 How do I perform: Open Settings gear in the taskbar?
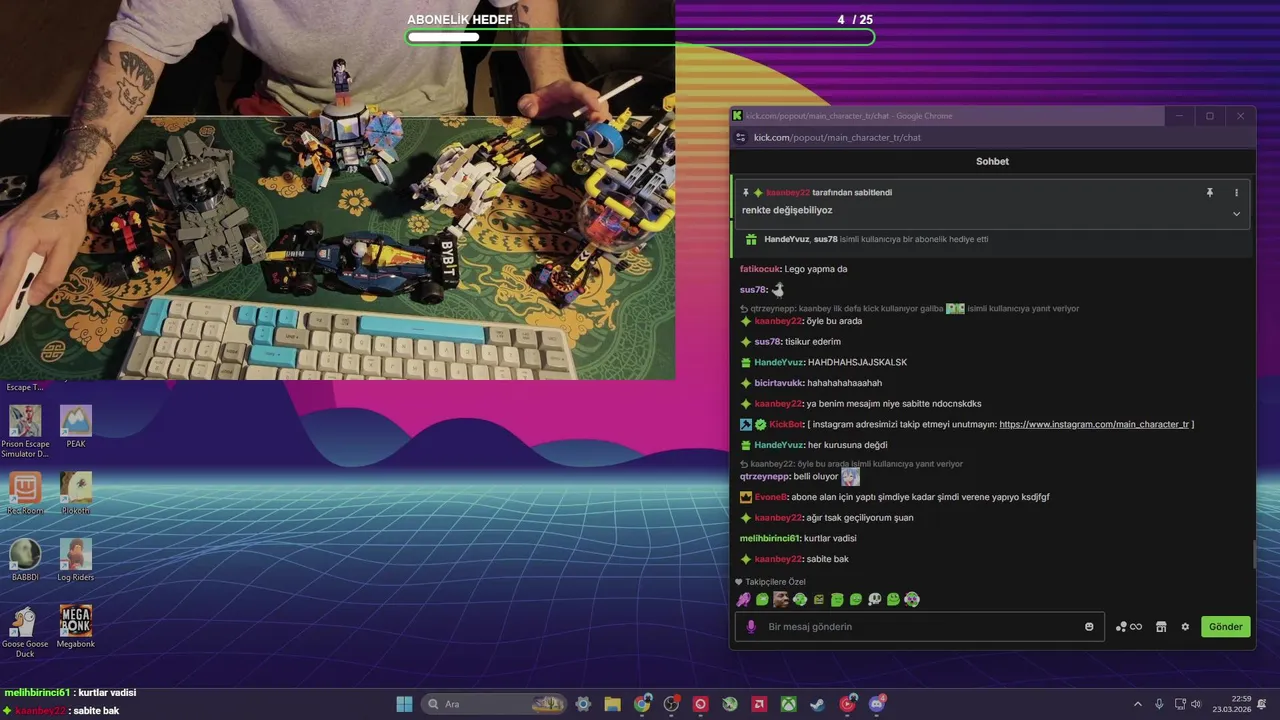583,704
